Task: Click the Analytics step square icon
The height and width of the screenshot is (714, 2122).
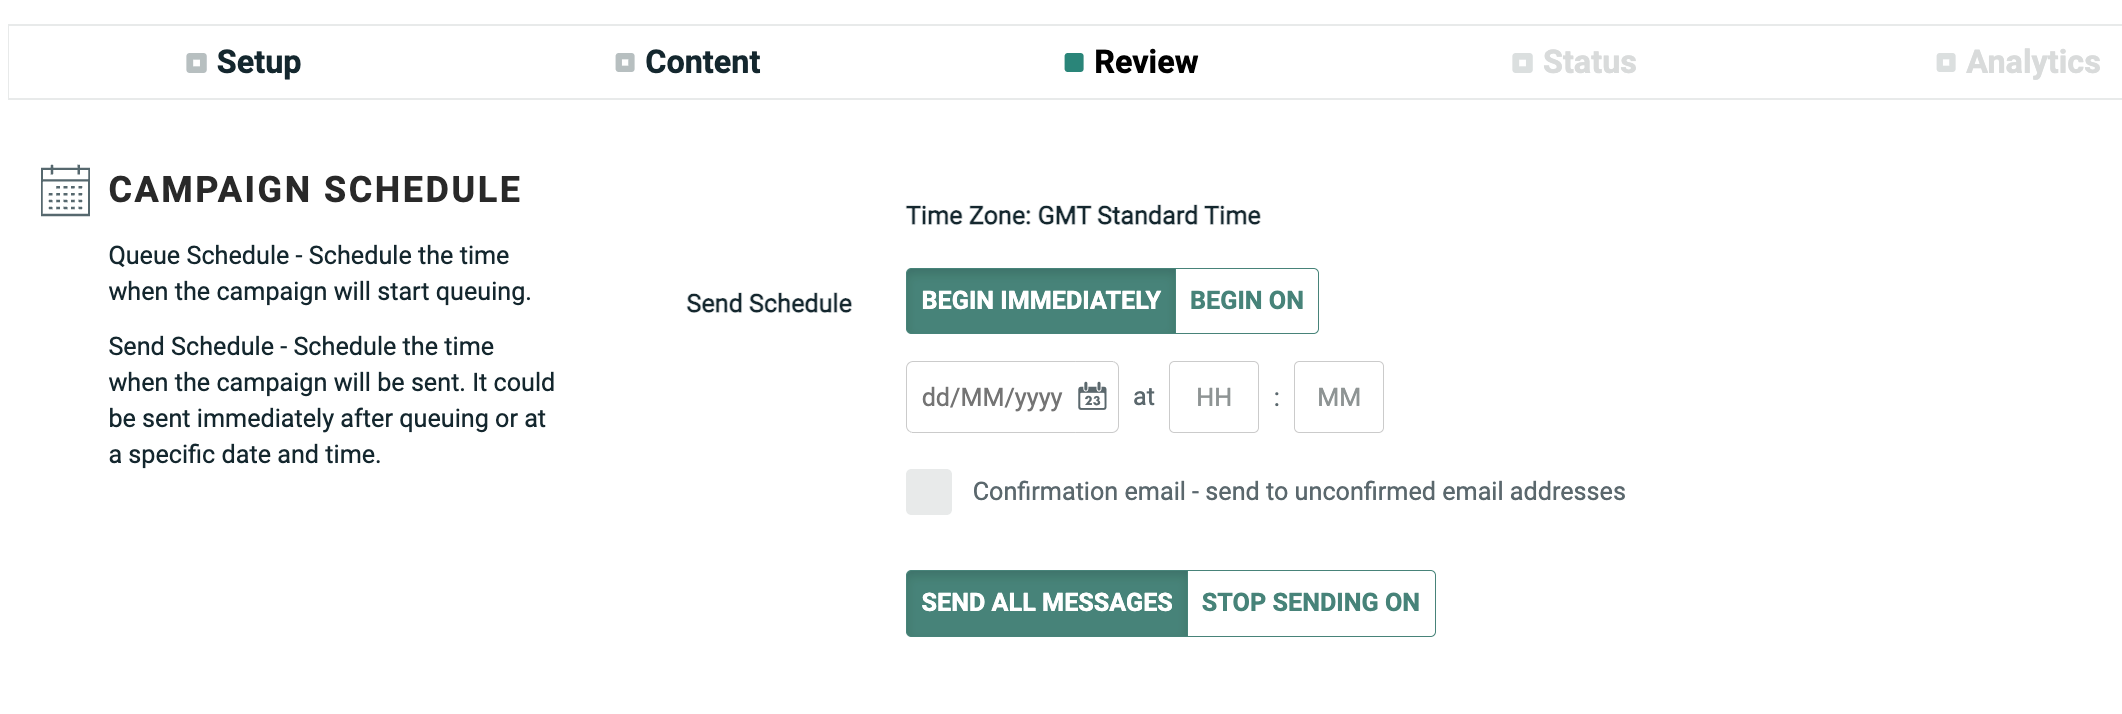Action: pos(1946,63)
